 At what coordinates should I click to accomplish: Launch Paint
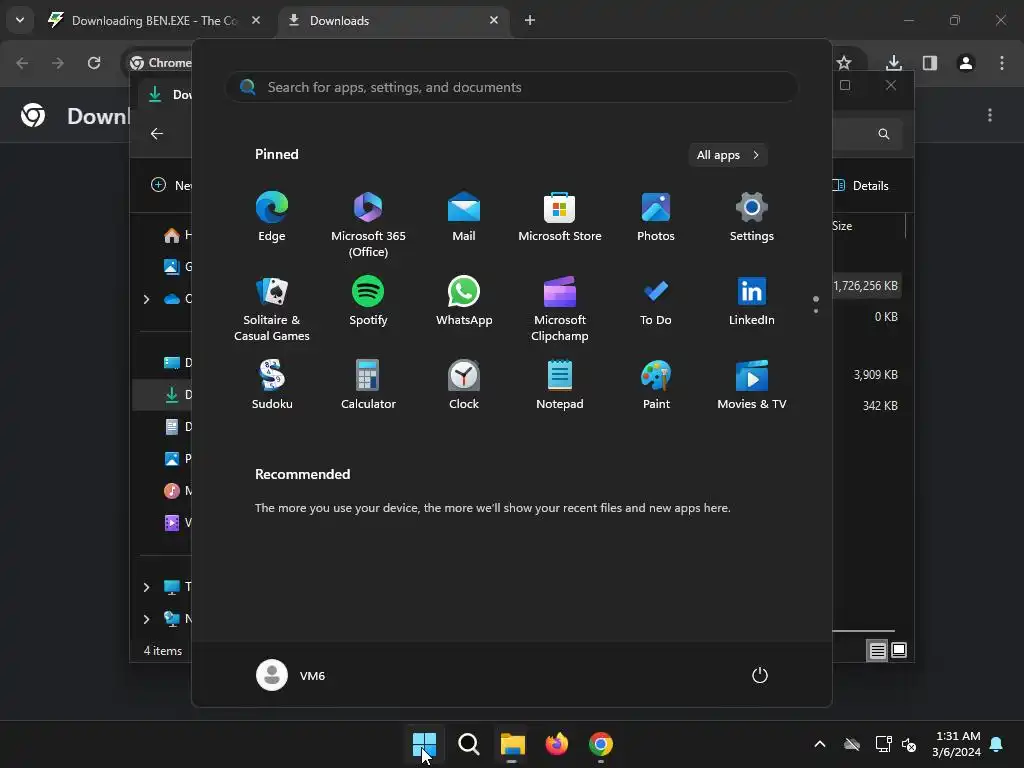[x=656, y=385]
